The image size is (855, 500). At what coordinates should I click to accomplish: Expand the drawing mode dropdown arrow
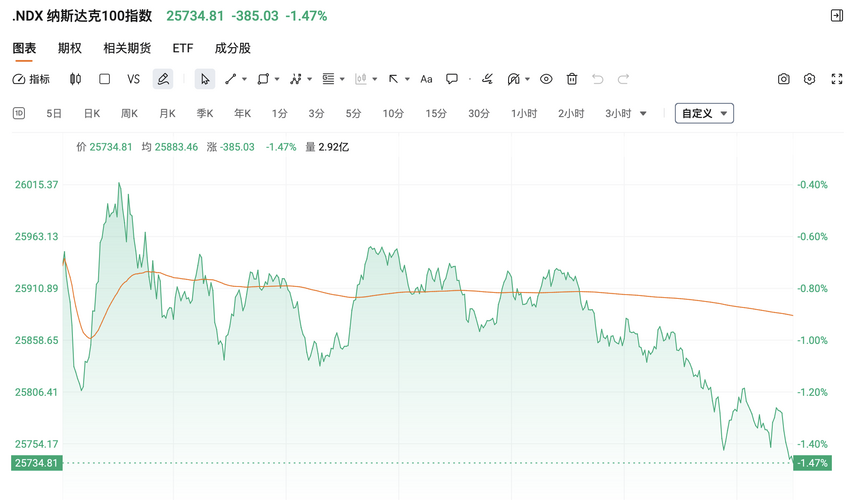(x=527, y=79)
